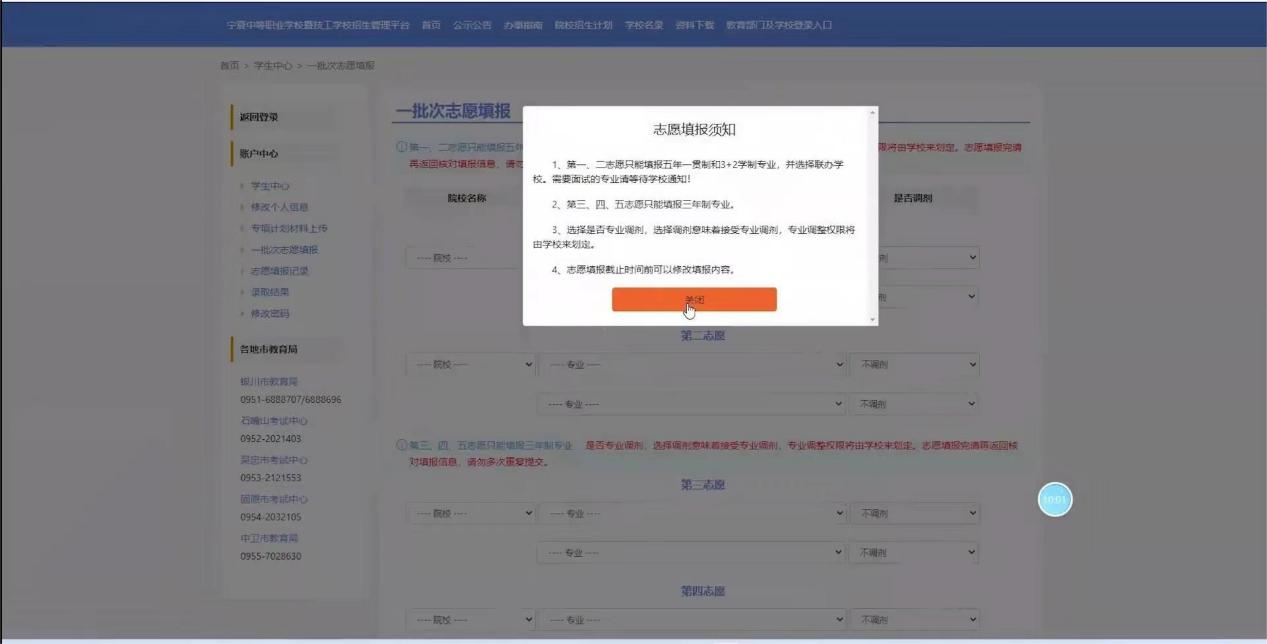1267x644 pixels.
Task: Click the 第二志愿 section heading
Action: click(703, 335)
